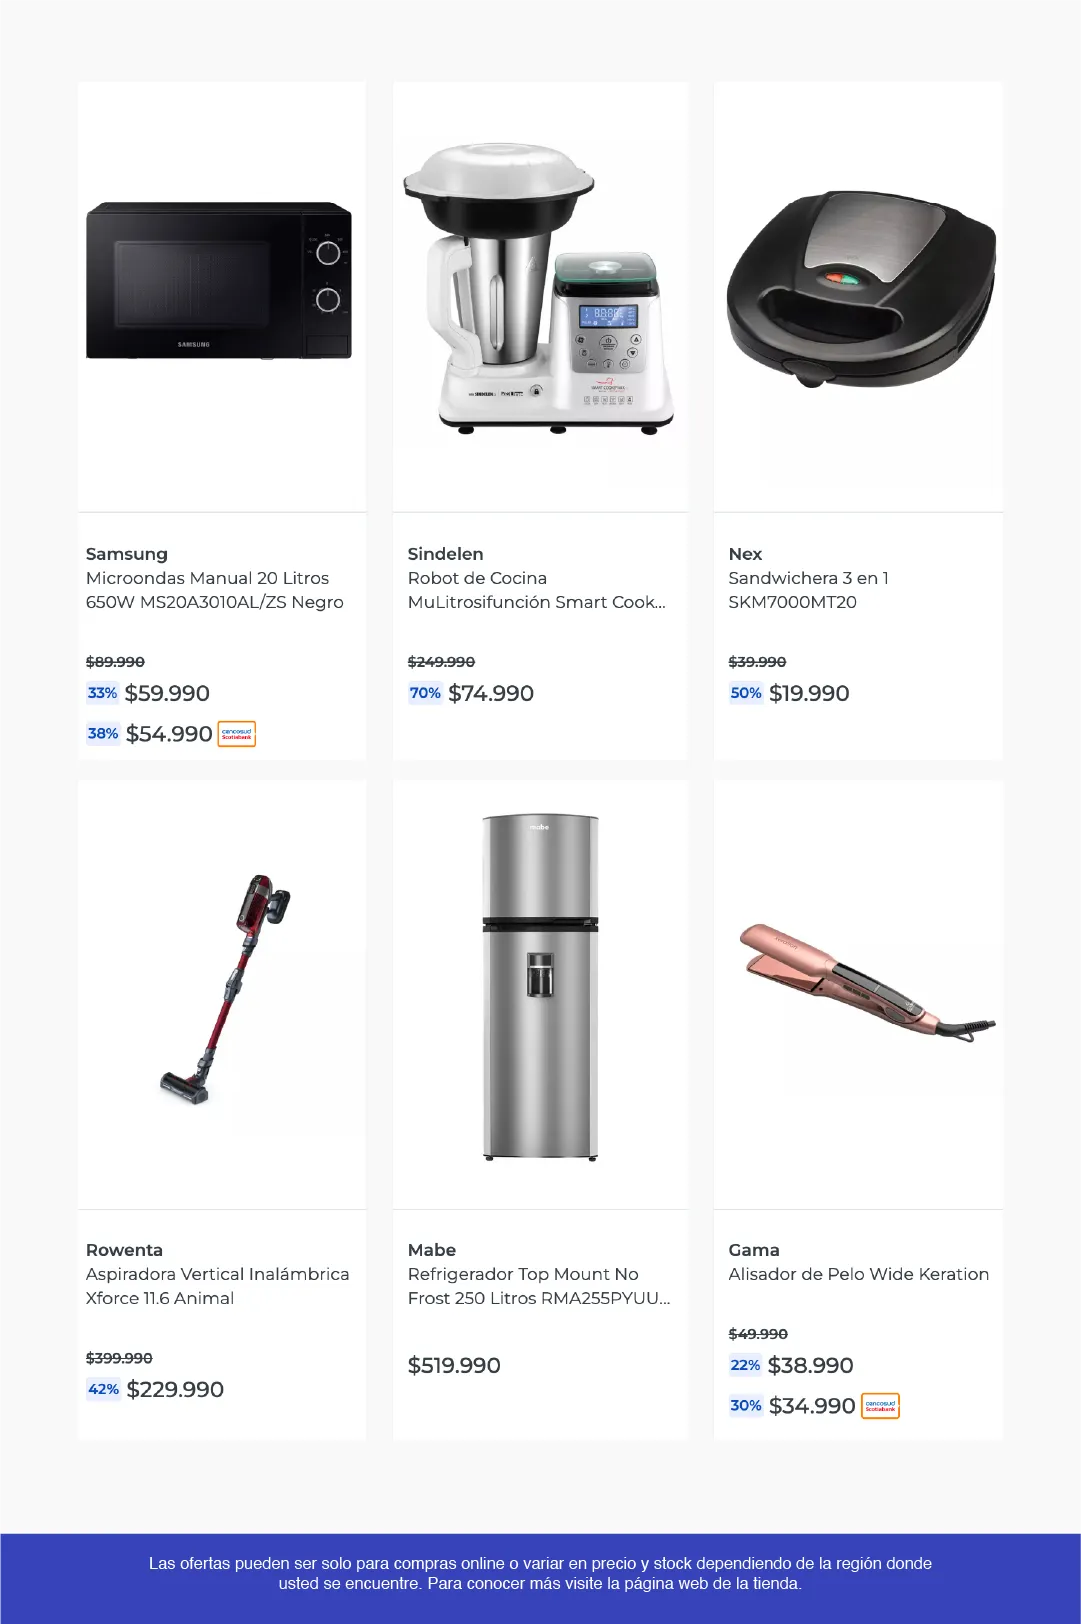Open the Rowenta vacuum cleaner image

point(226,989)
